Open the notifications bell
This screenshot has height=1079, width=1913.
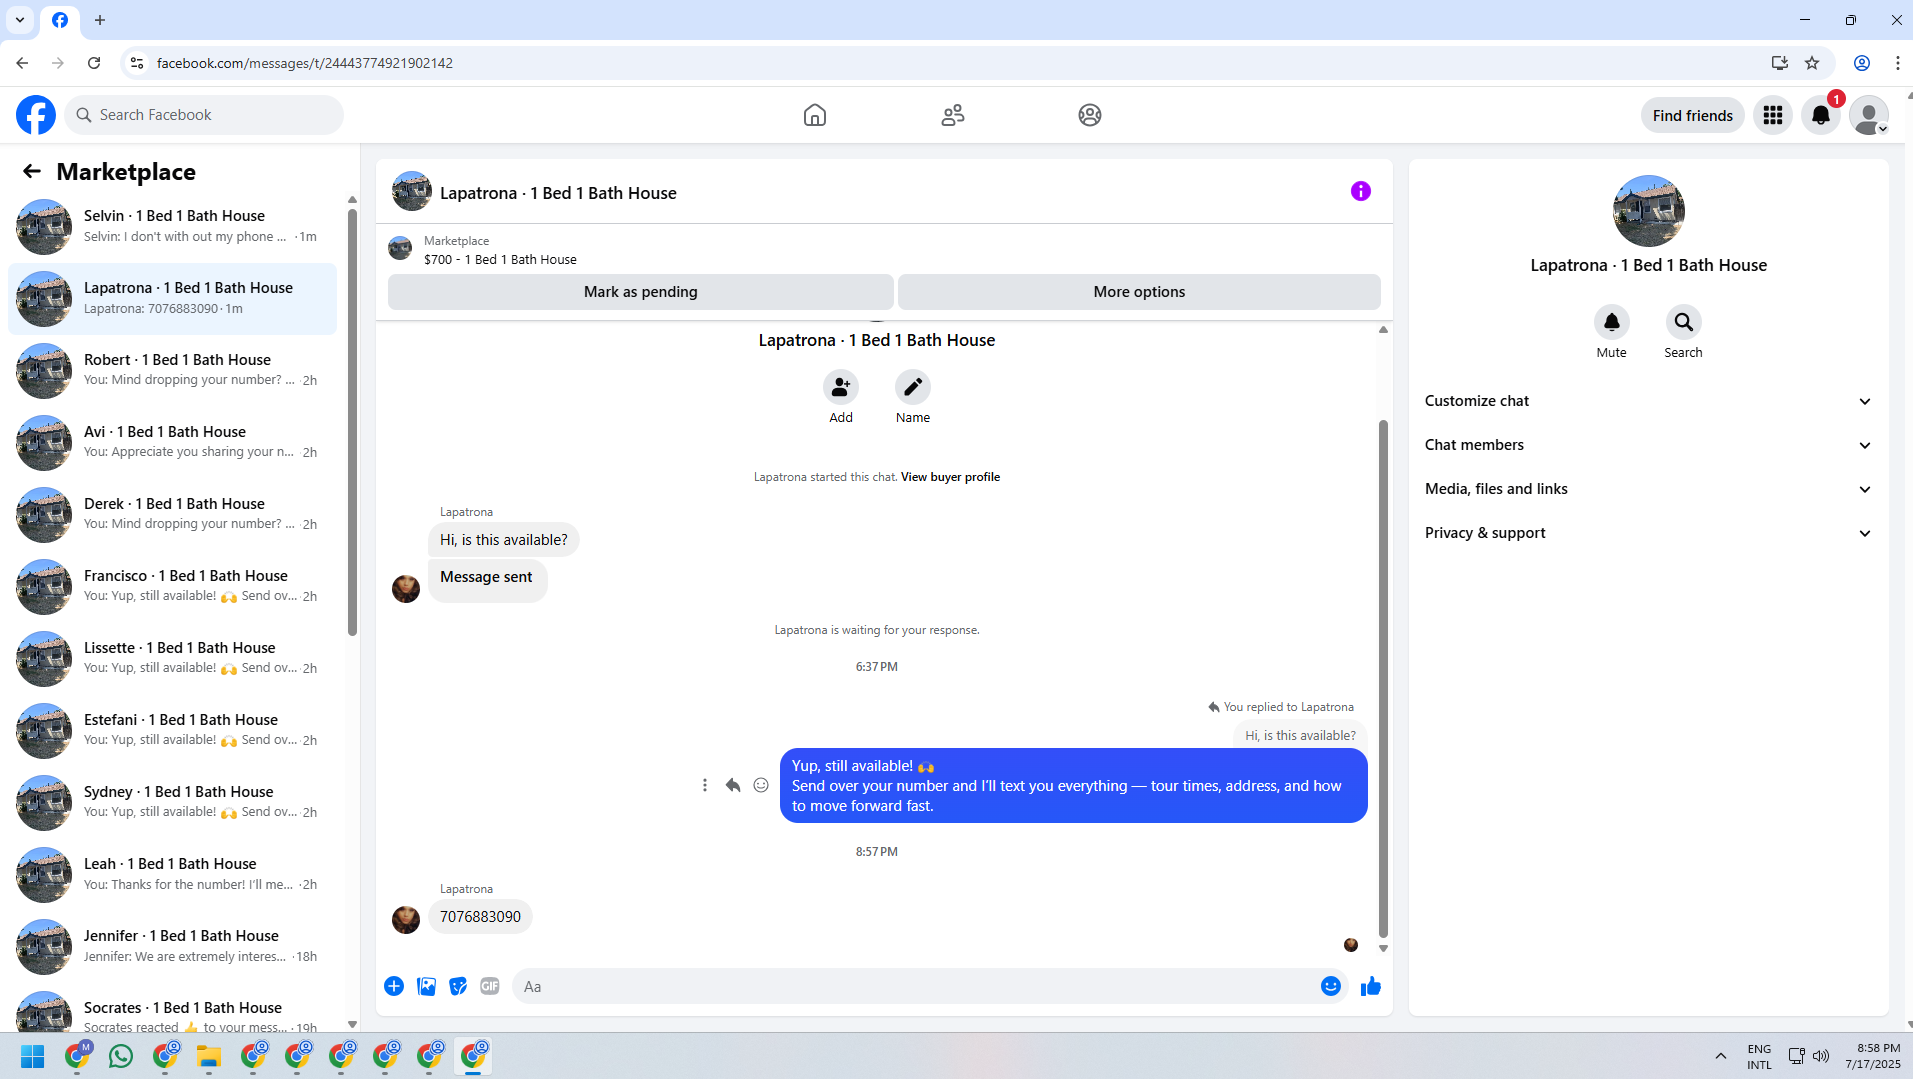(1821, 115)
